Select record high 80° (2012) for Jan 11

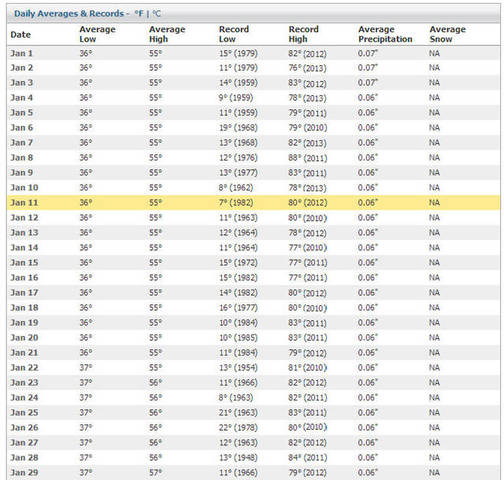[308, 203]
